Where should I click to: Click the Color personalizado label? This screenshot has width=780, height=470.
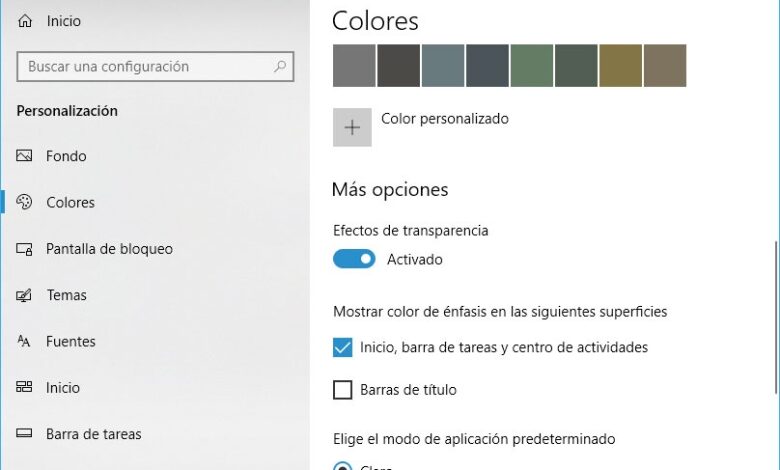(445, 119)
